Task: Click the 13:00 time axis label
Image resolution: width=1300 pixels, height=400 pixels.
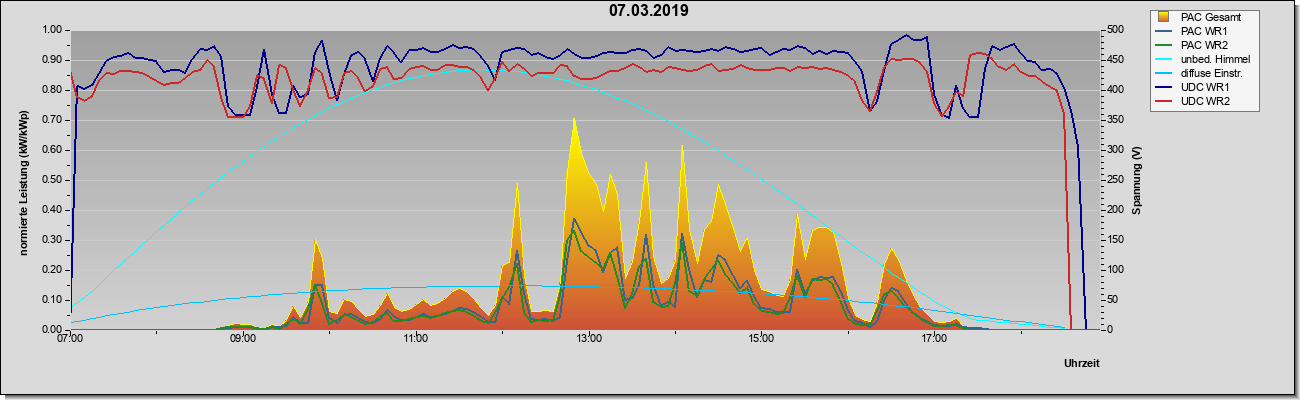Action: click(x=589, y=340)
